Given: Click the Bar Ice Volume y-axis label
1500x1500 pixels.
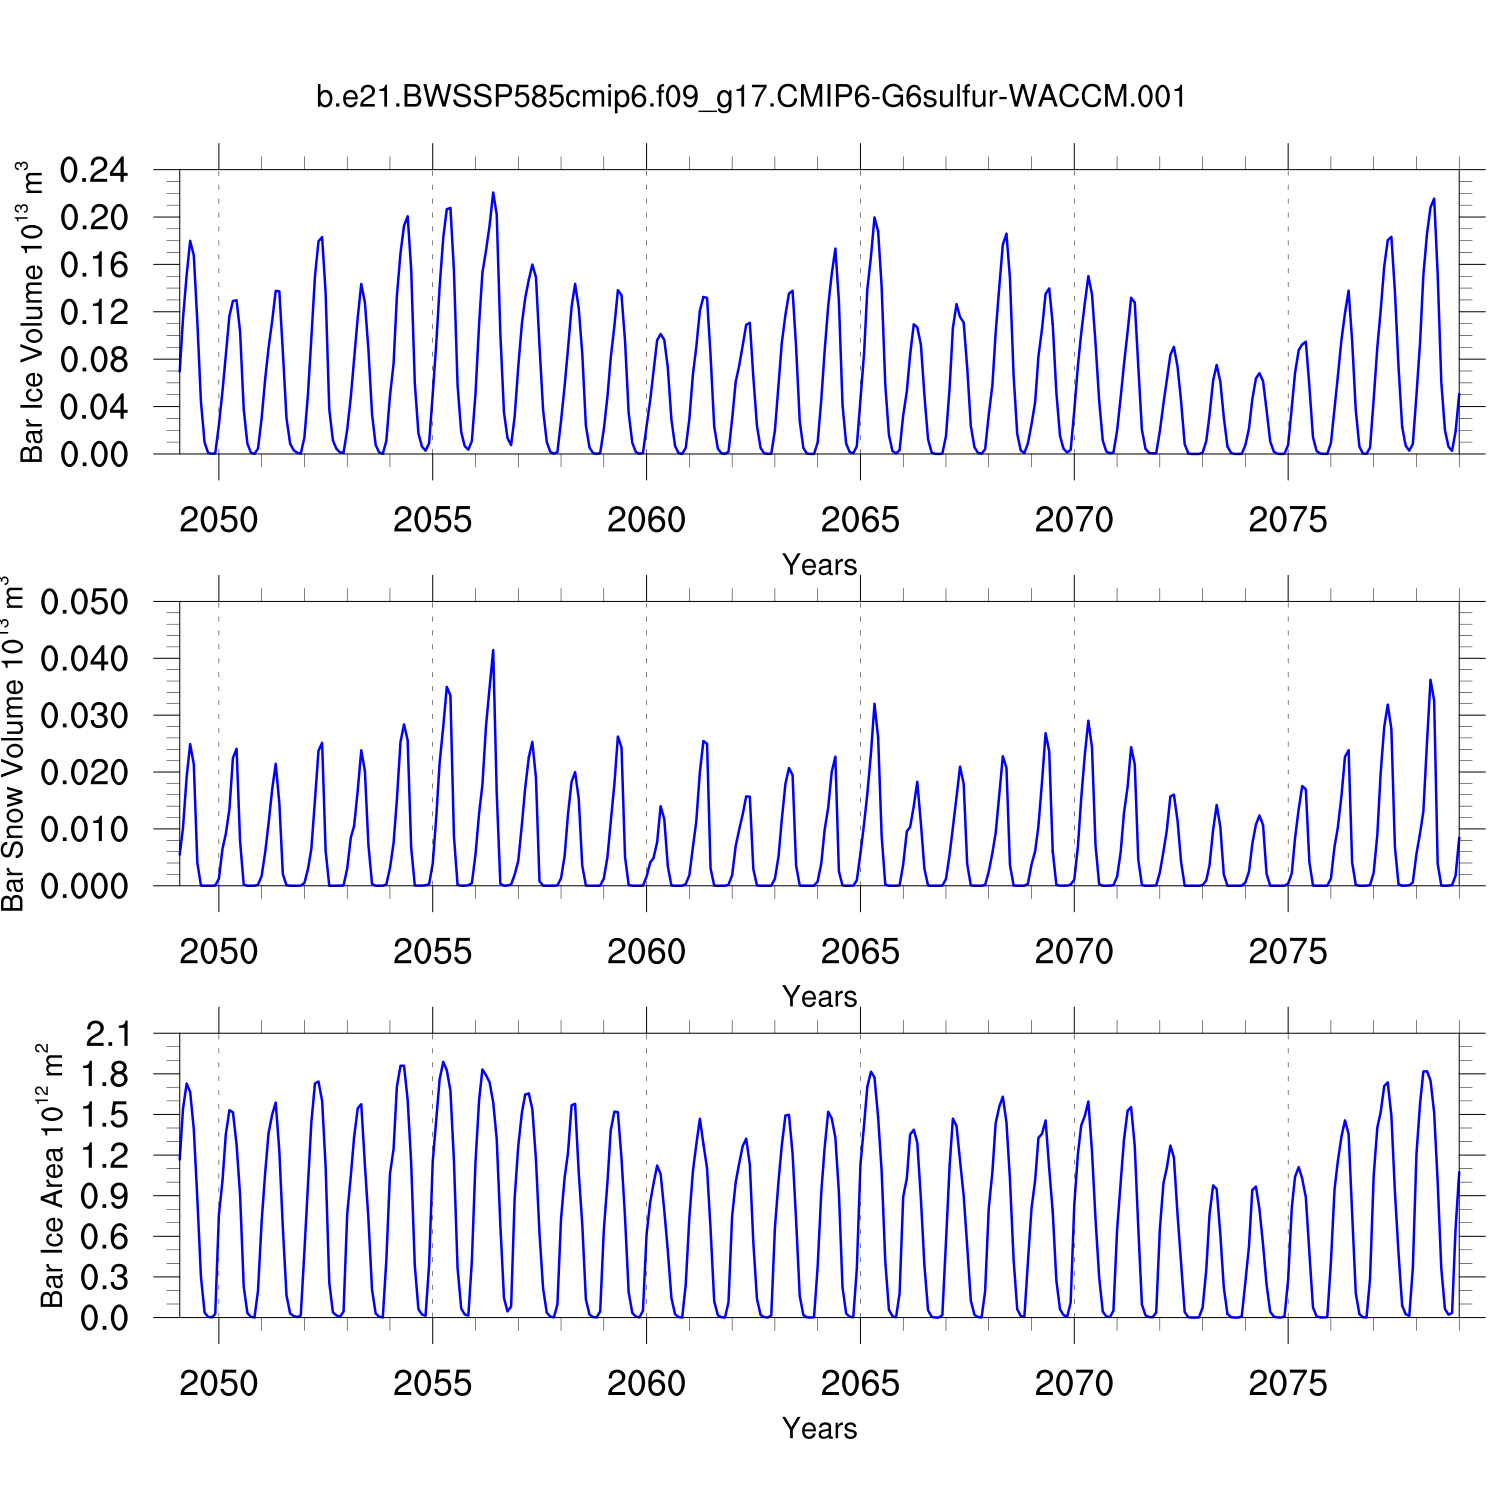Looking at the screenshot, I should point(33,312).
